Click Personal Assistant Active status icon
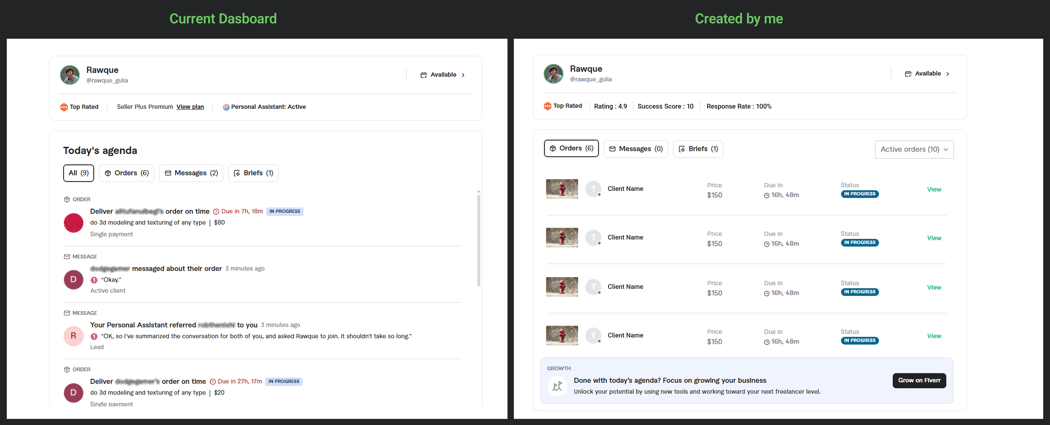1050x425 pixels. [x=226, y=107]
